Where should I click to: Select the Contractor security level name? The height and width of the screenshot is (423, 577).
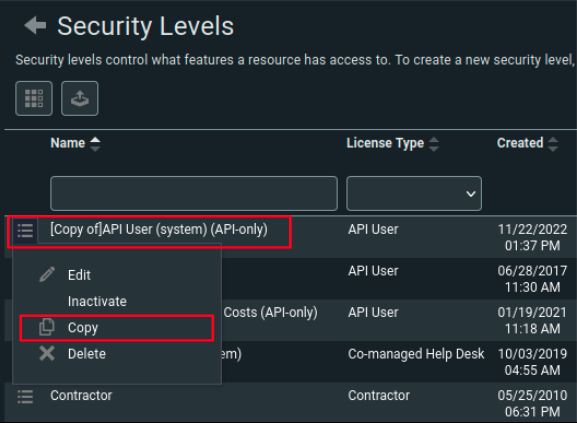(81, 395)
